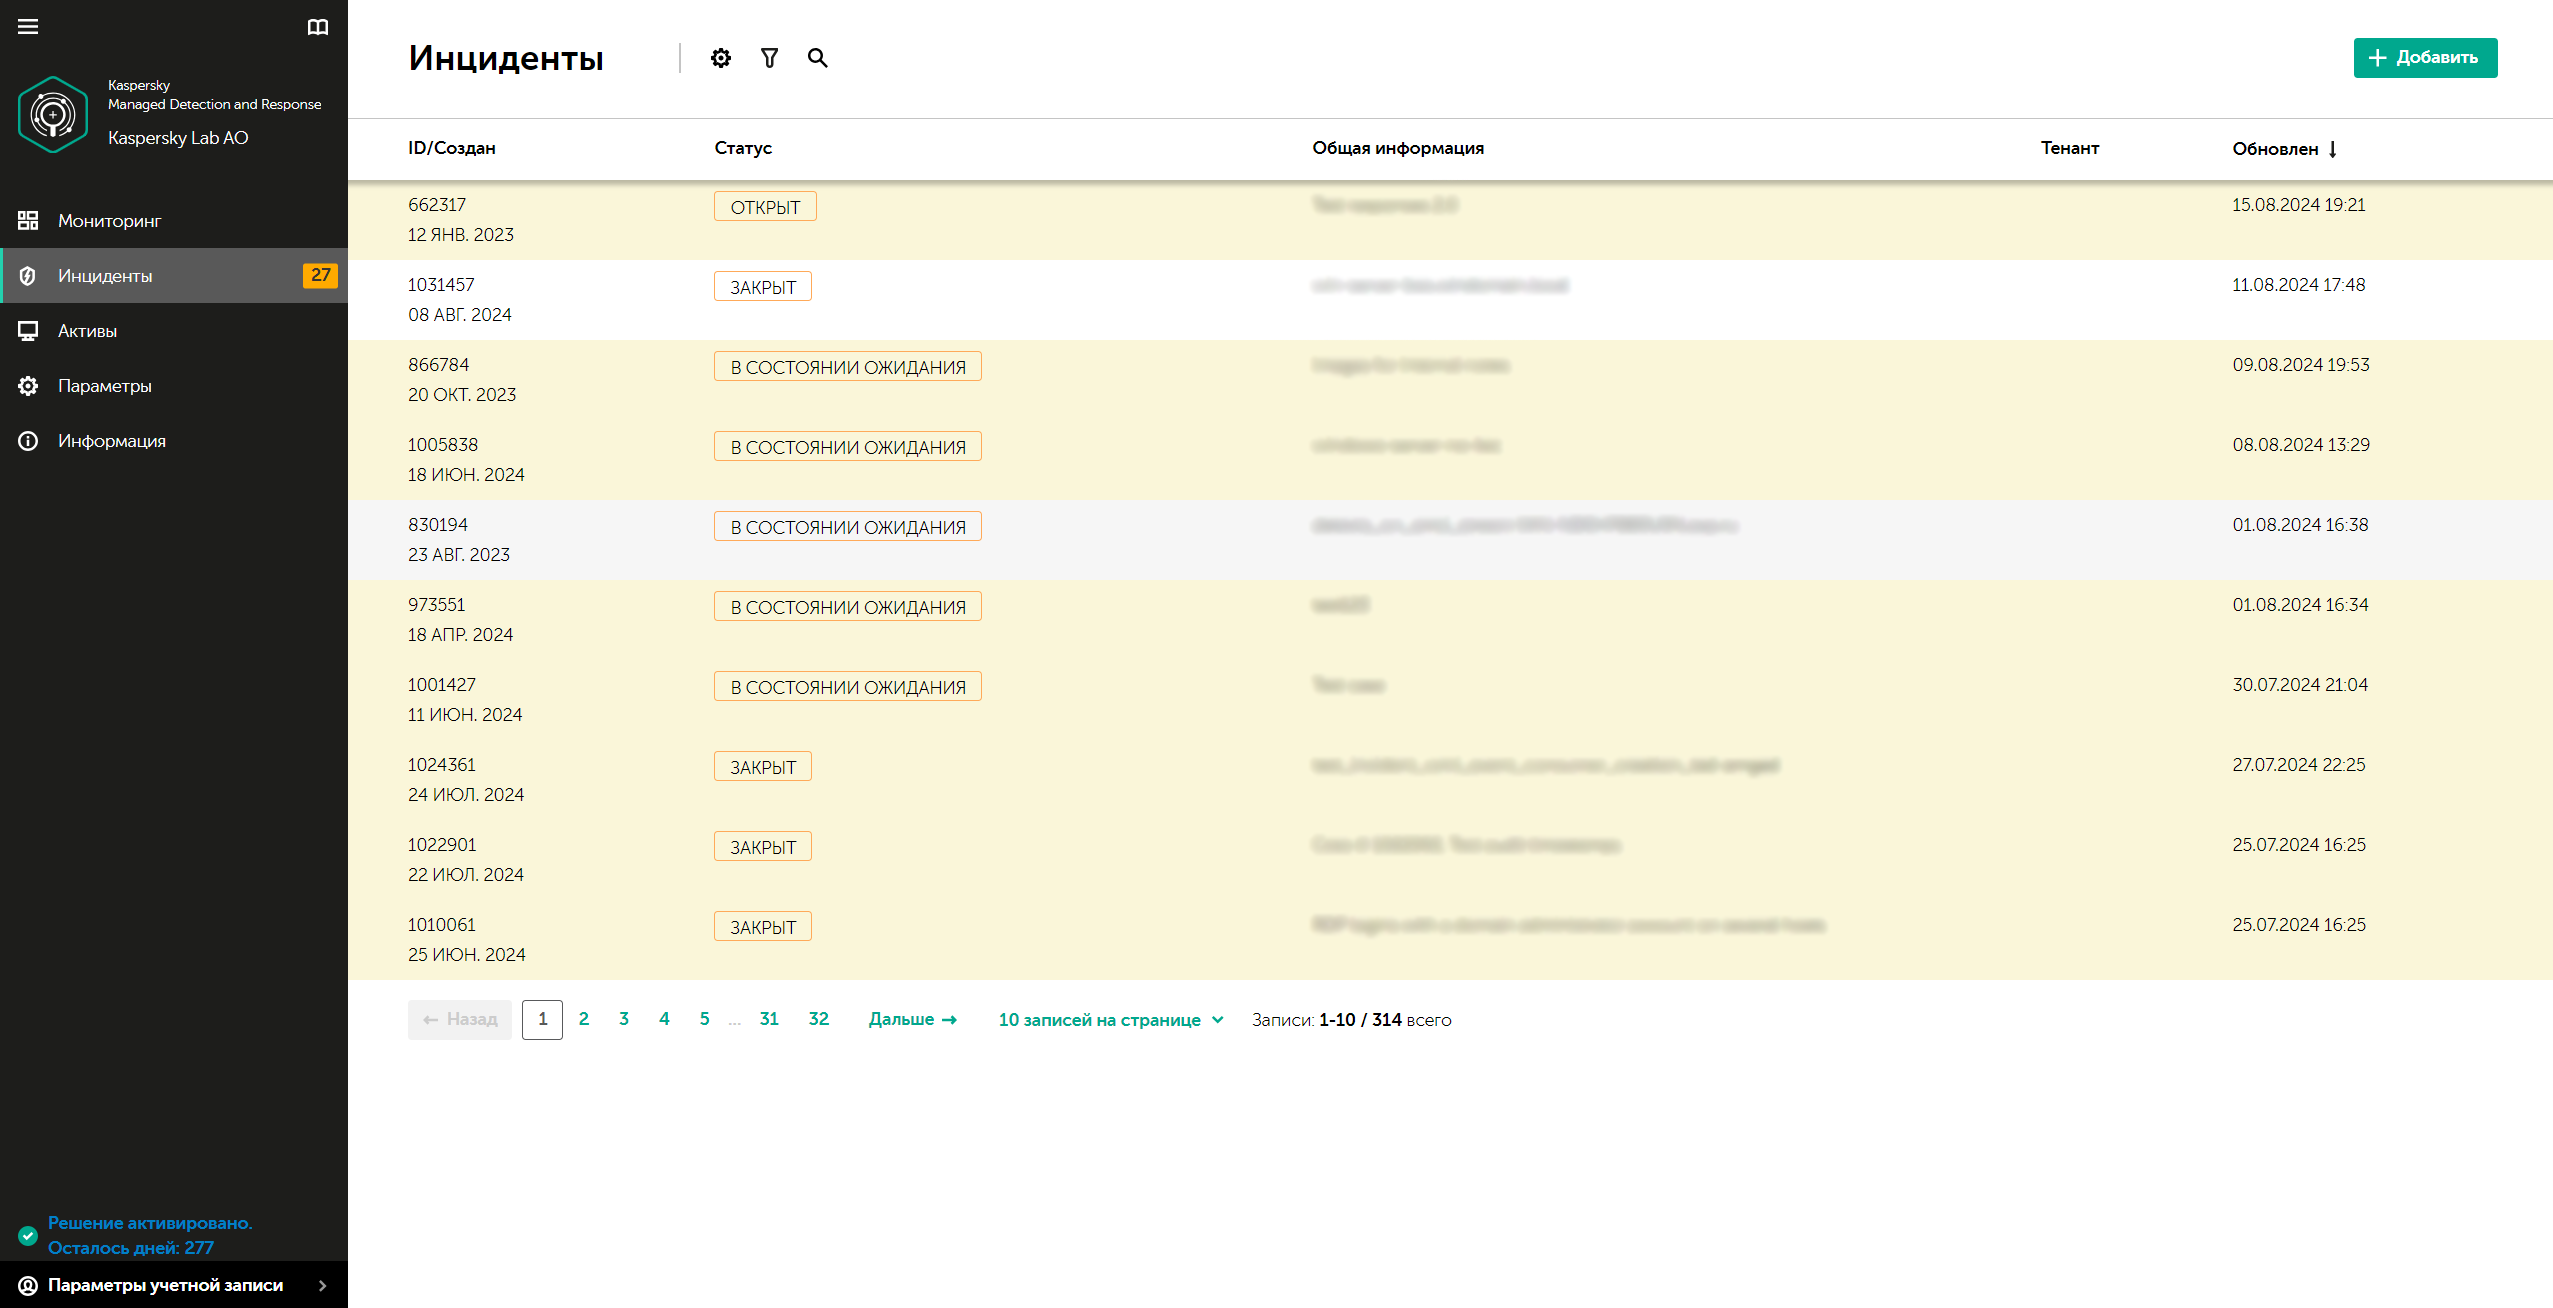Image resolution: width=2553 pixels, height=1308 pixels.
Task: Click the filter funnel icon
Action: [x=769, y=58]
